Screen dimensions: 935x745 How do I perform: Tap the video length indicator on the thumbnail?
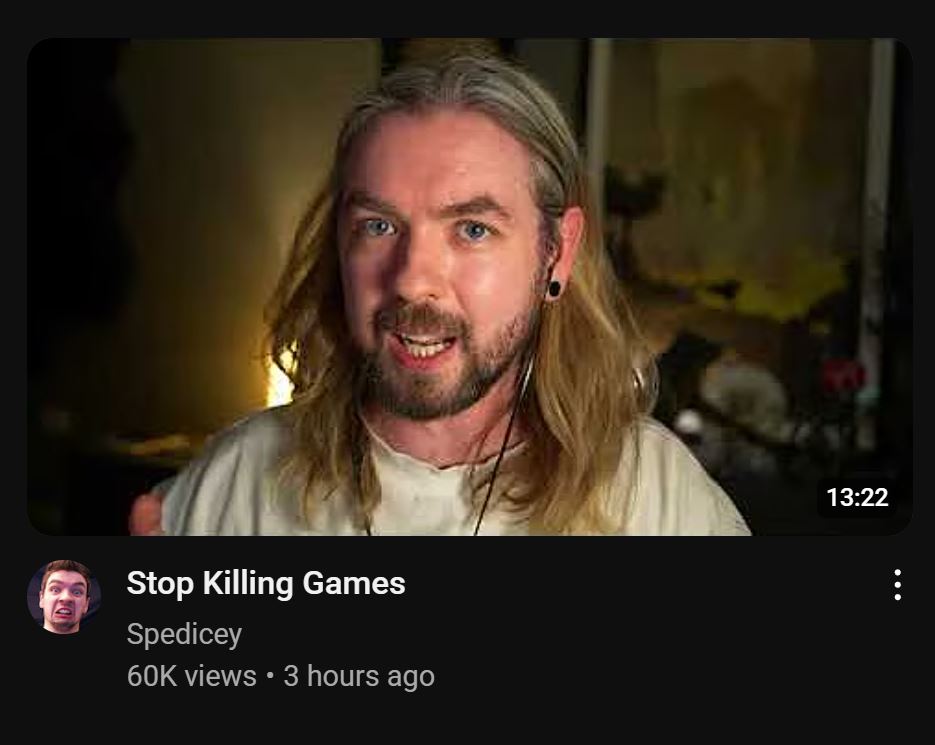(857, 497)
